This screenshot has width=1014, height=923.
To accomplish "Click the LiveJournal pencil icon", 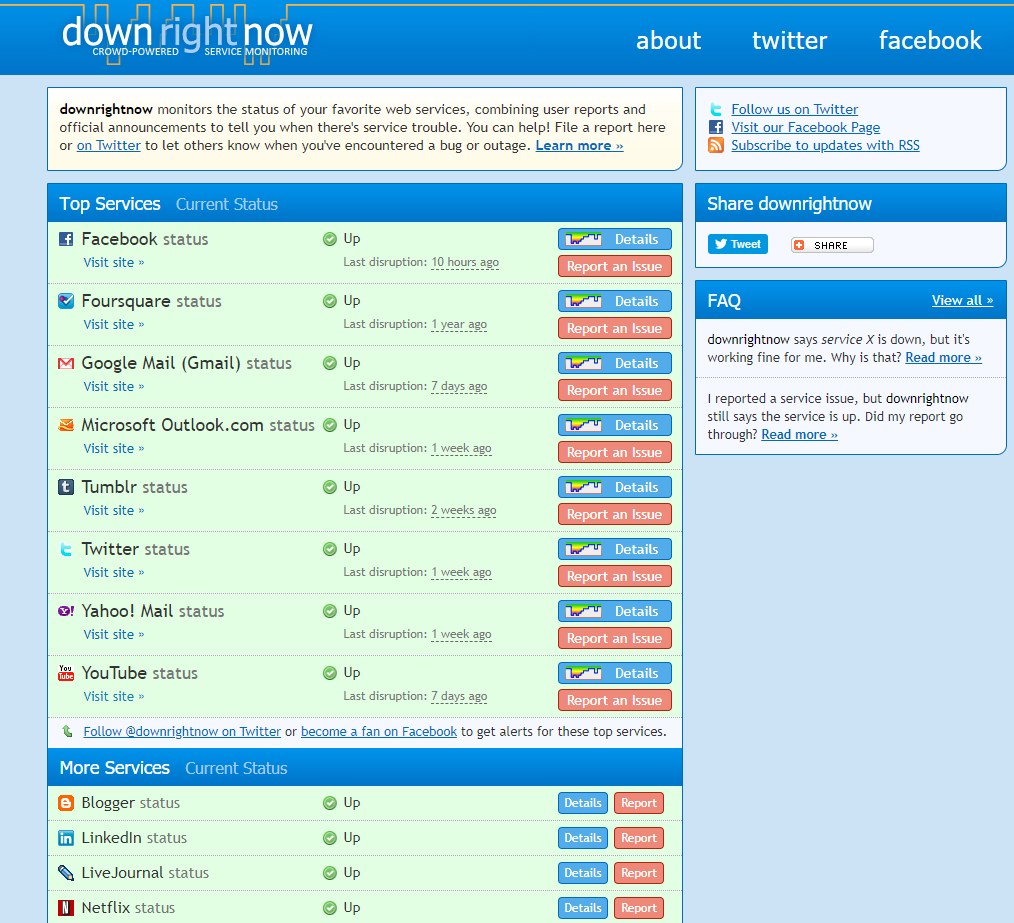I will point(66,873).
